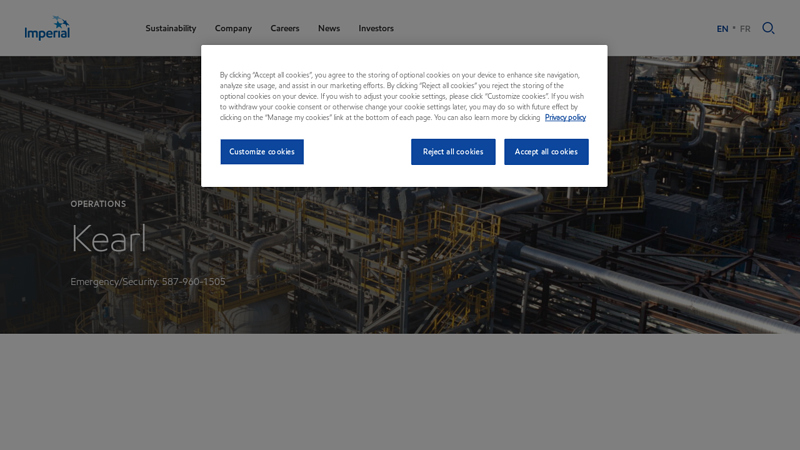Switch language to EN

pyautogui.click(x=722, y=29)
